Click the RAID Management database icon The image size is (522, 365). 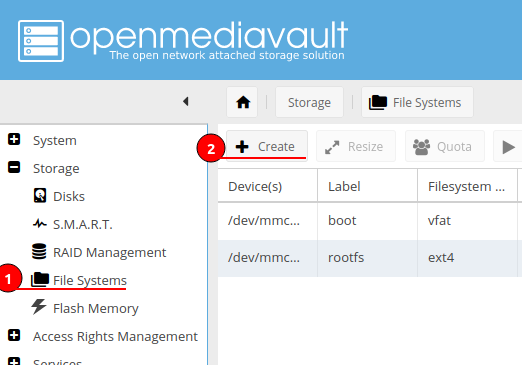tap(39, 251)
